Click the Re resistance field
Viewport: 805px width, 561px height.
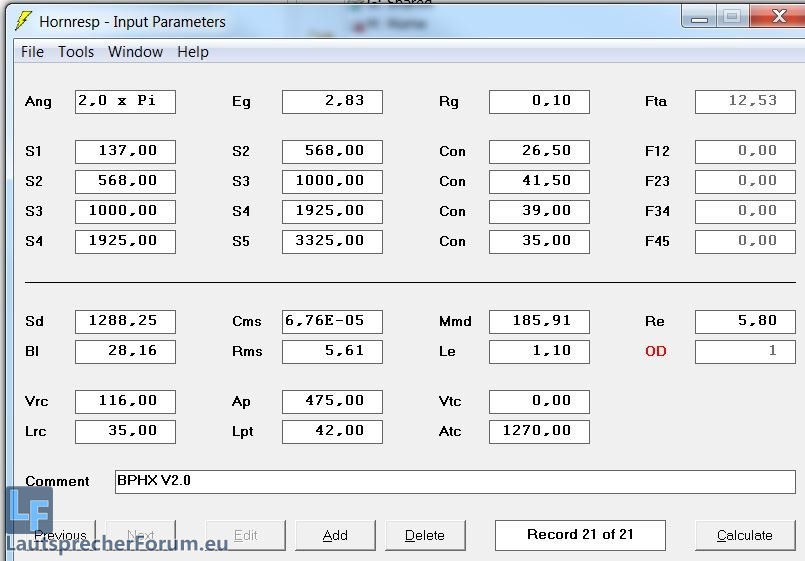tap(745, 321)
